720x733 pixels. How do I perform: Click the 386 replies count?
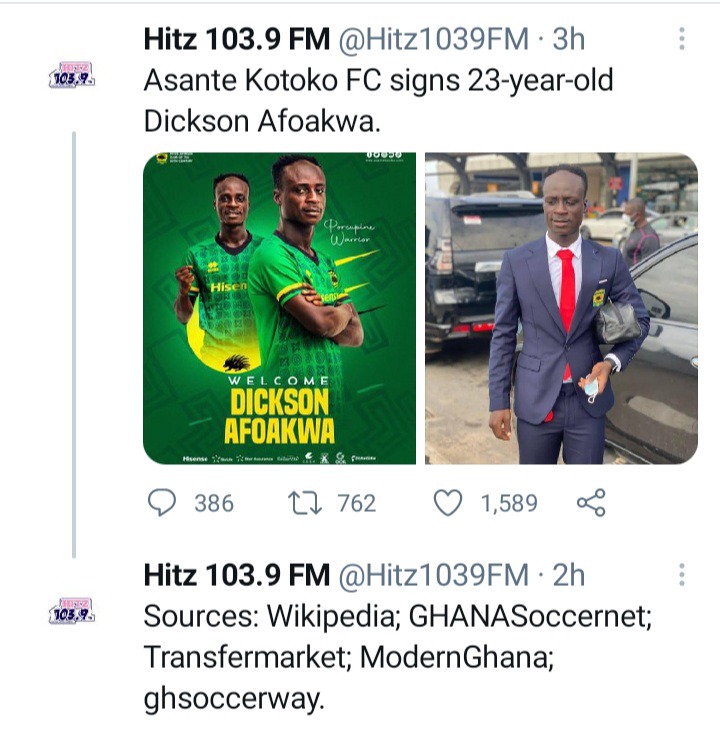(x=214, y=503)
